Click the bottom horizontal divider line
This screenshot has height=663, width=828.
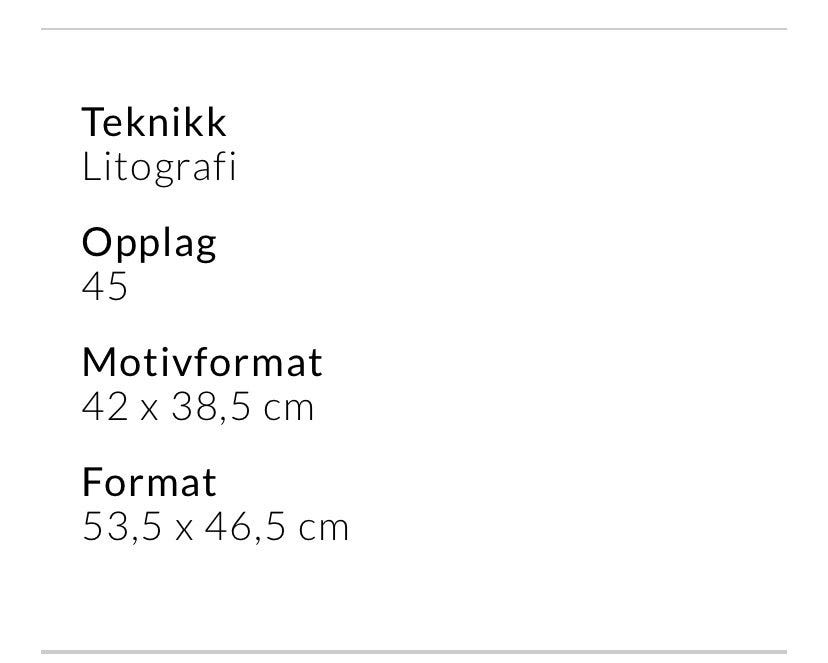point(414,652)
